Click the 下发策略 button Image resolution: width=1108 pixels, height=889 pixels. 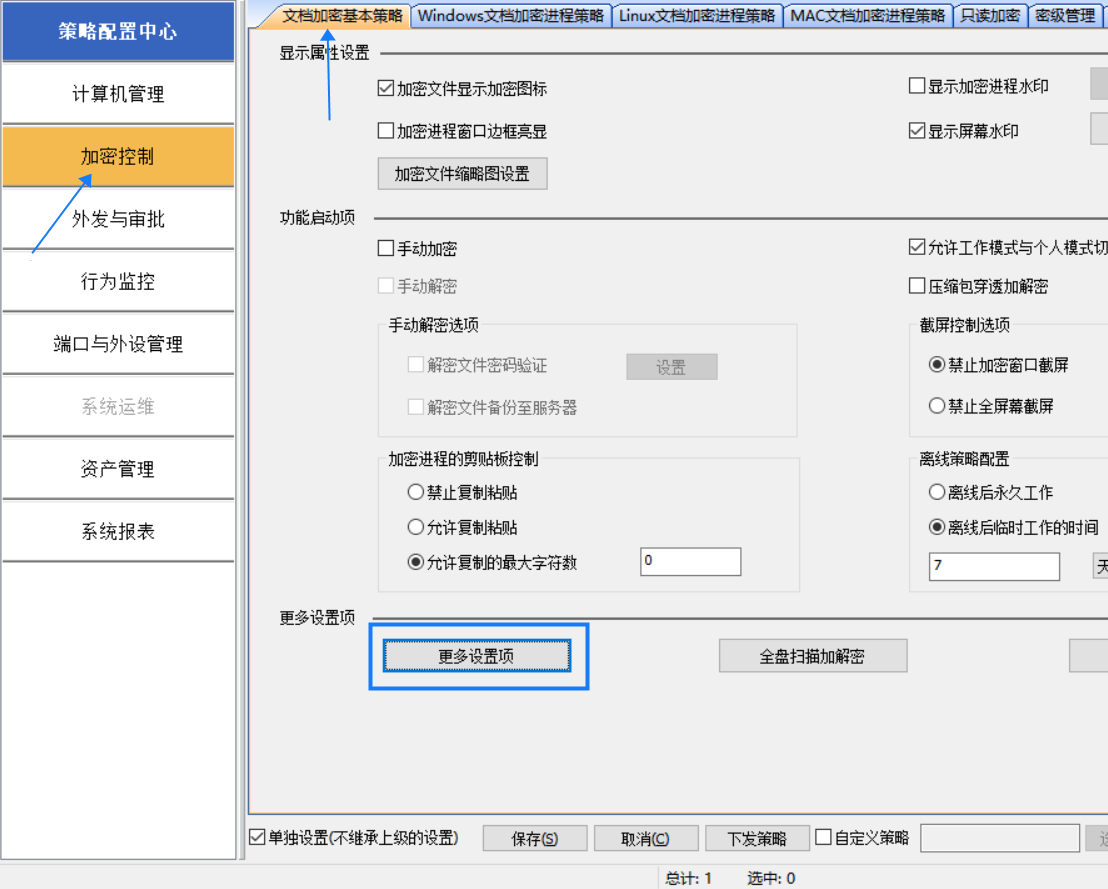pos(756,838)
